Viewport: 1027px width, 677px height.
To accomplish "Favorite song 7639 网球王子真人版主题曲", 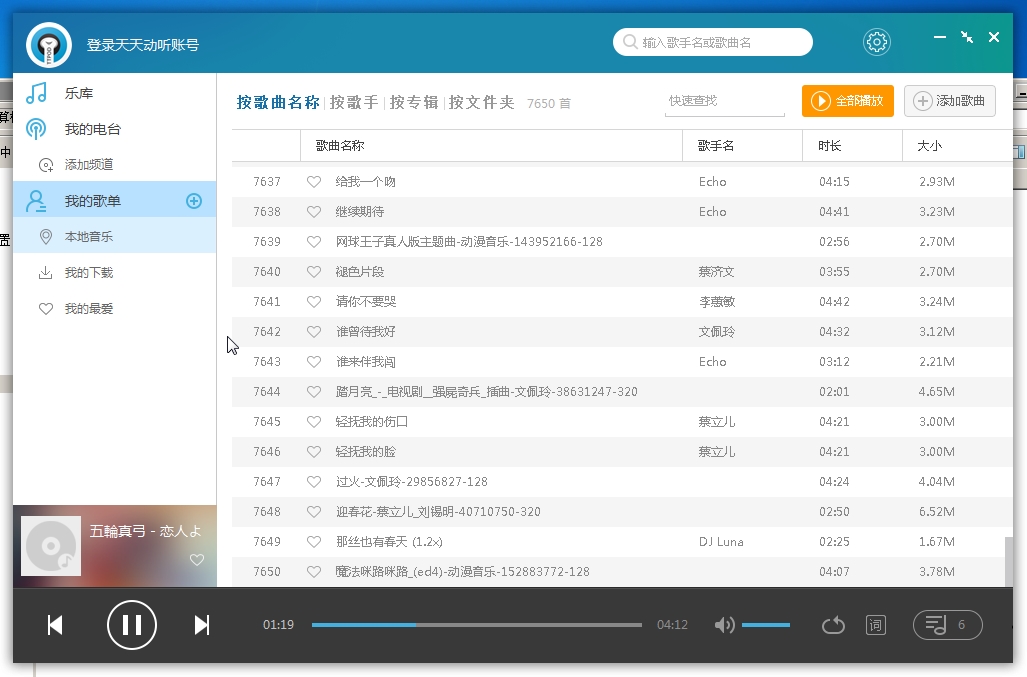I will tap(314, 242).
